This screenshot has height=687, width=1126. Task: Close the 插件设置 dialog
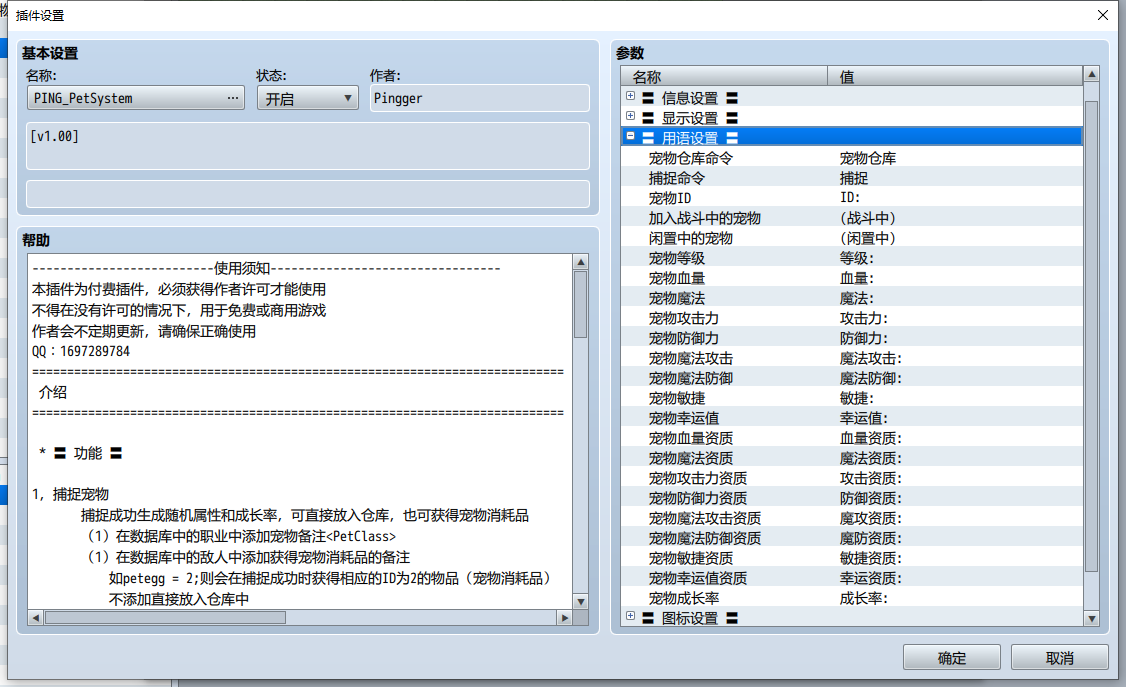[1103, 15]
